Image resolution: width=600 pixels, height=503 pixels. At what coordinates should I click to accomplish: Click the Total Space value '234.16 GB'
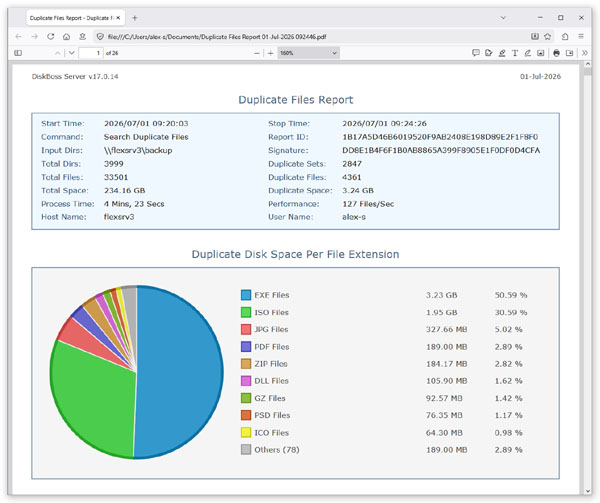124,190
